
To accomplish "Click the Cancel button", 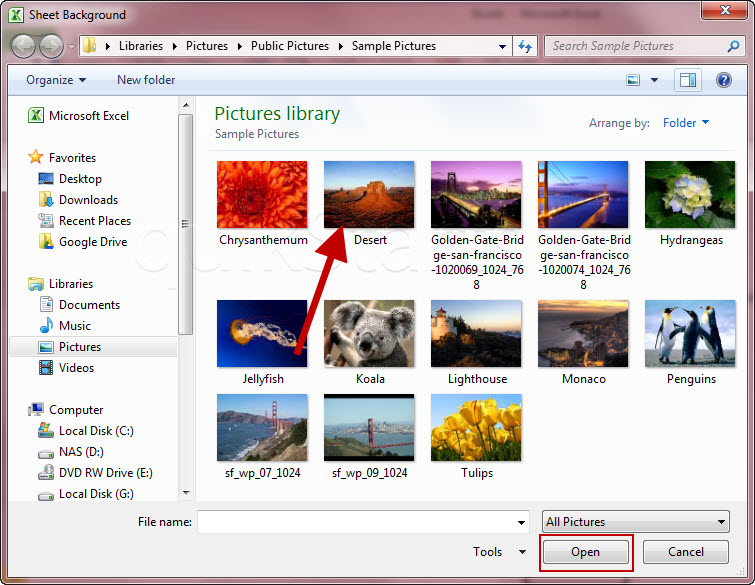I will tap(686, 552).
